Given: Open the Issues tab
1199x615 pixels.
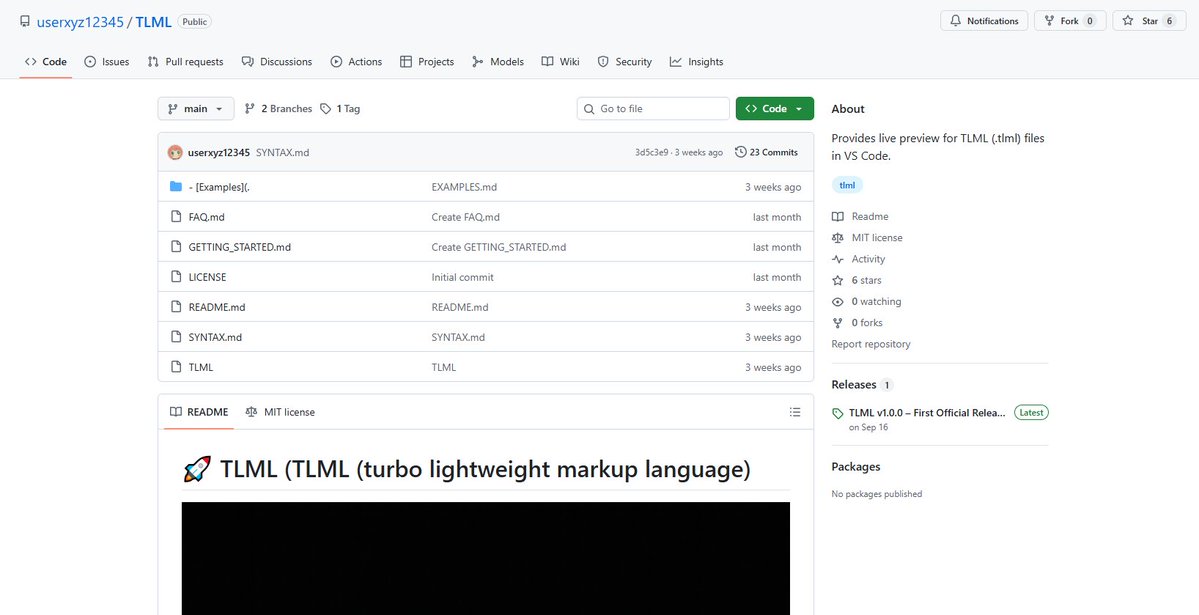Looking at the screenshot, I should coord(106,62).
